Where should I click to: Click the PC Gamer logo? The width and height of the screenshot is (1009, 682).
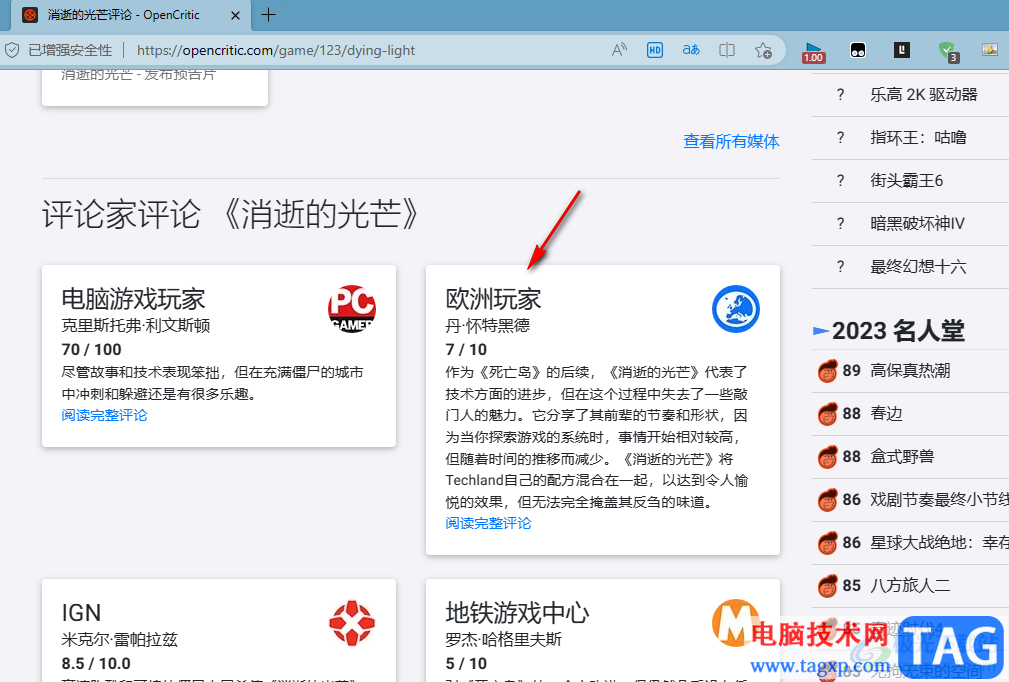coord(352,309)
